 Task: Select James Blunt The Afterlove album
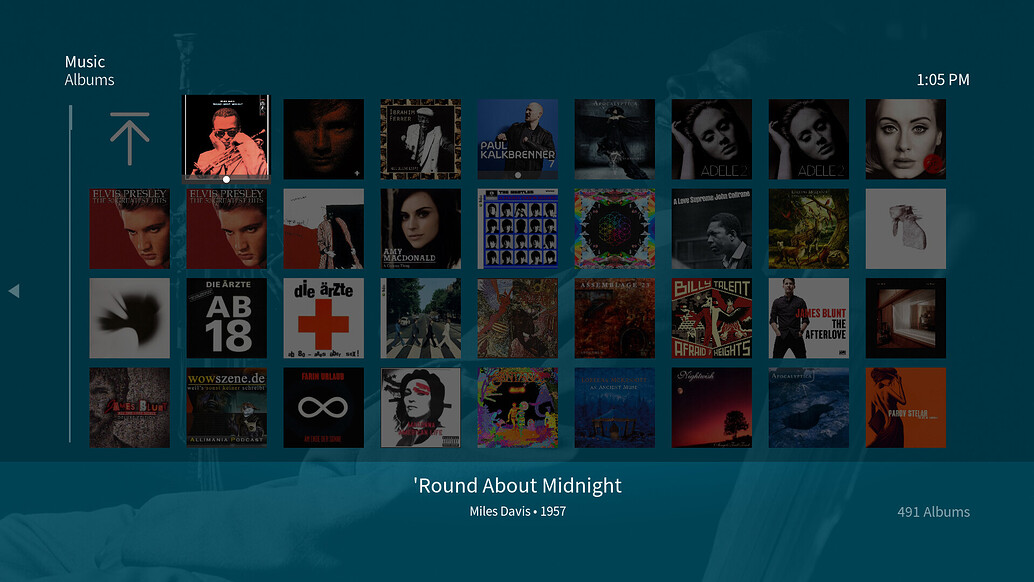(x=808, y=318)
